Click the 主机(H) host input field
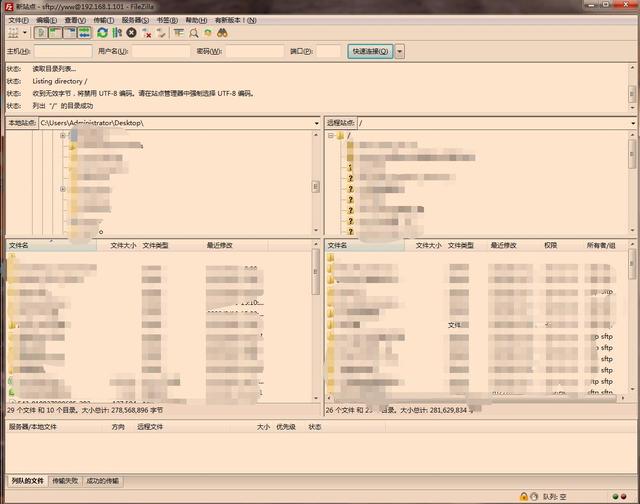The width and height of the screenshot is (640, 504). click(x=63, y=51)
